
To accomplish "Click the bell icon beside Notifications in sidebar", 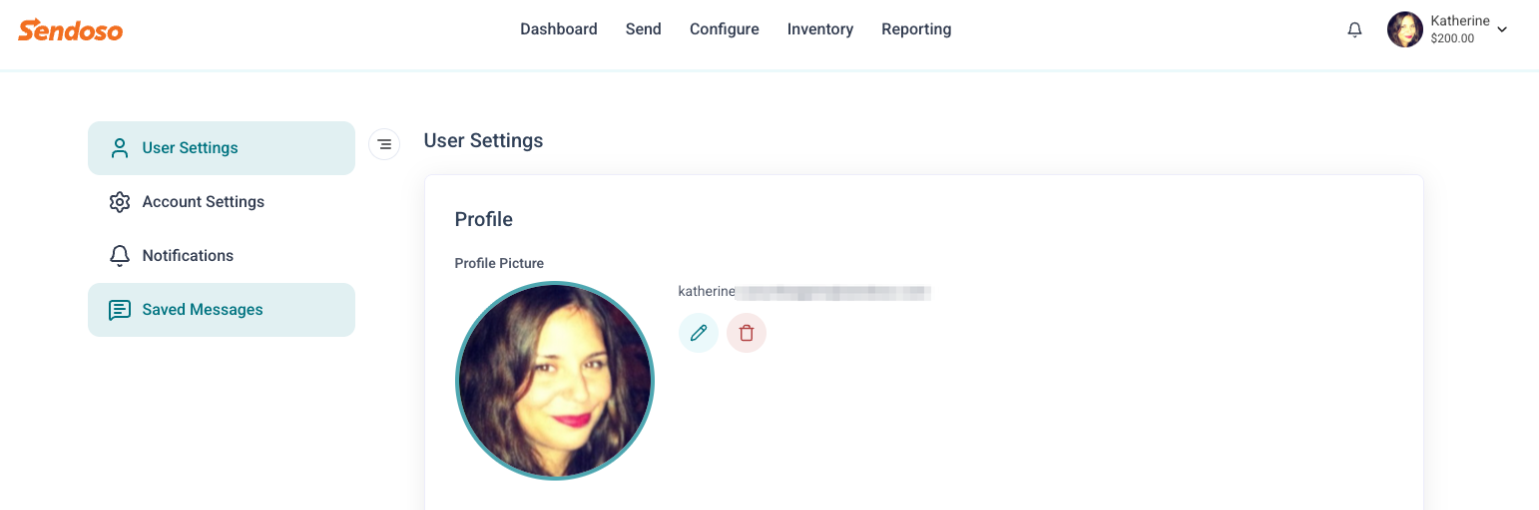I will (x=120, y=256).
